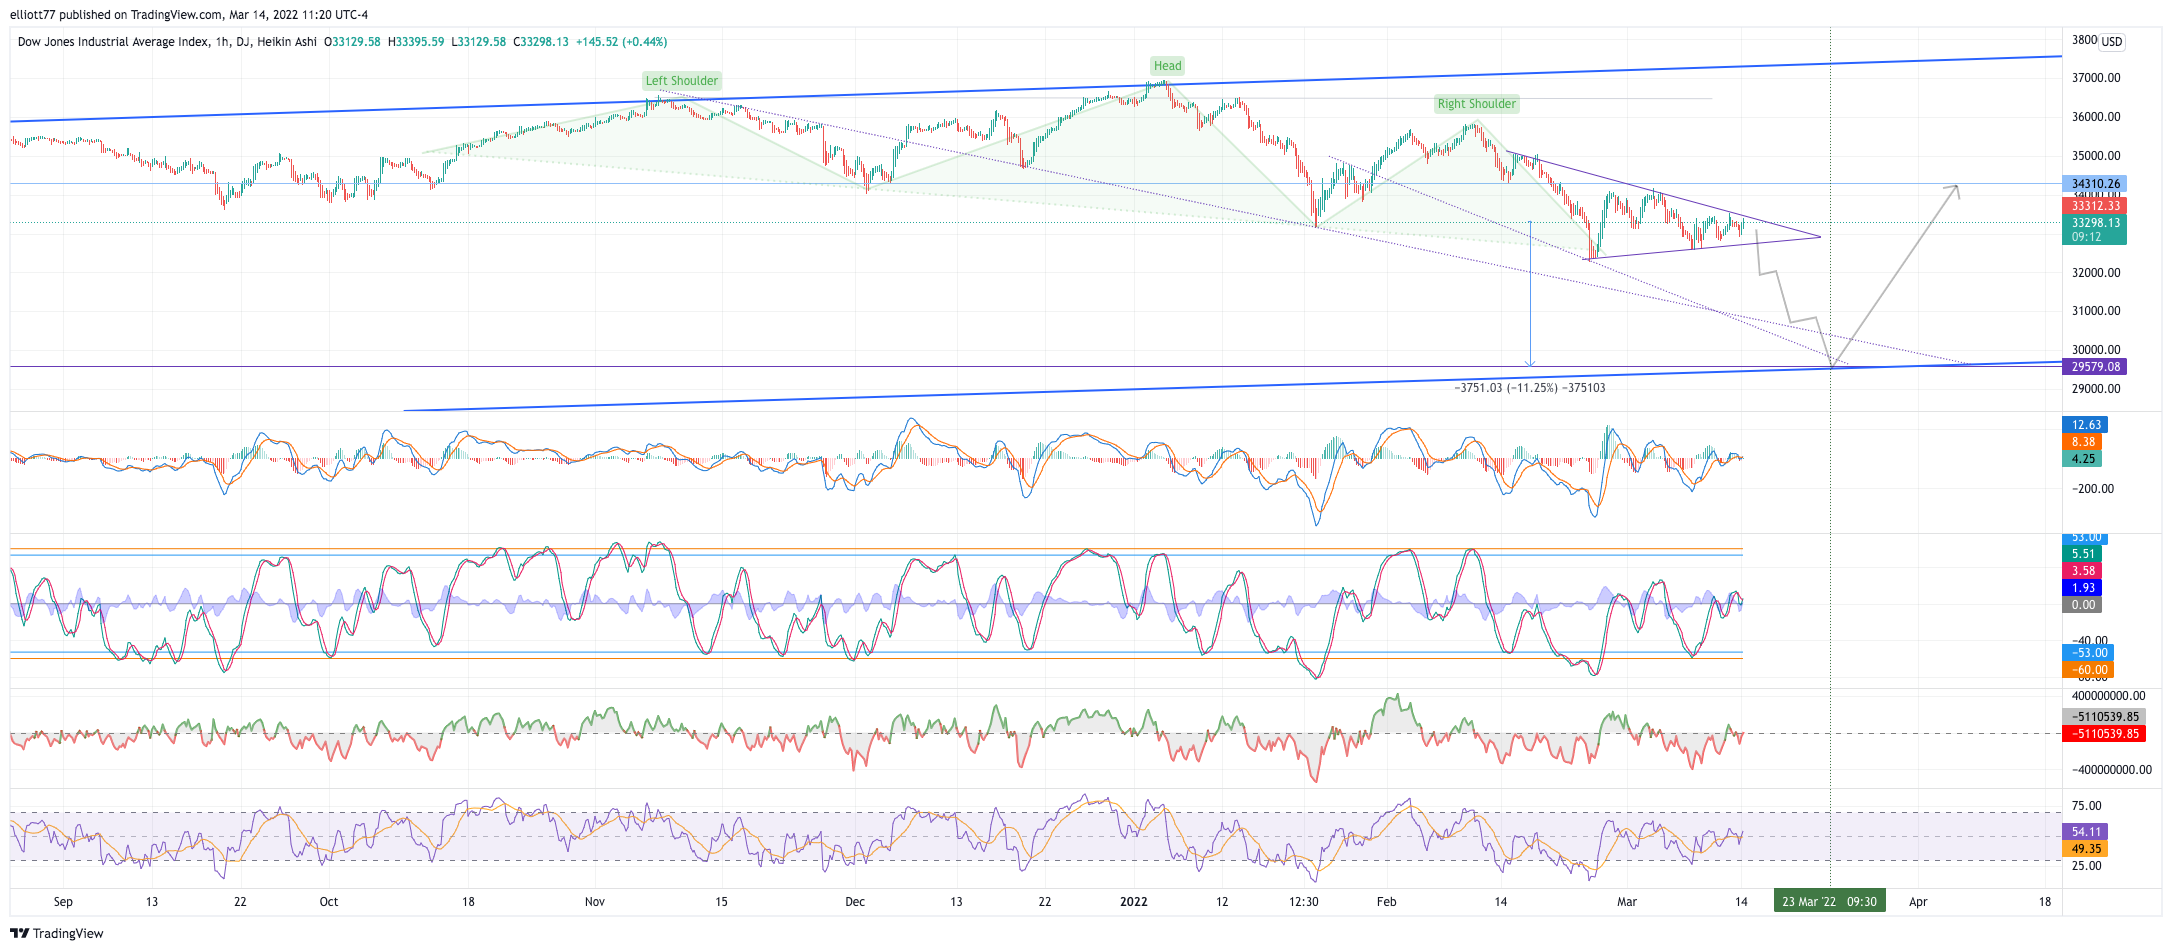
Task: Click the Nov label on time axis
Action: pyautogui.click(x=595, y=902)
